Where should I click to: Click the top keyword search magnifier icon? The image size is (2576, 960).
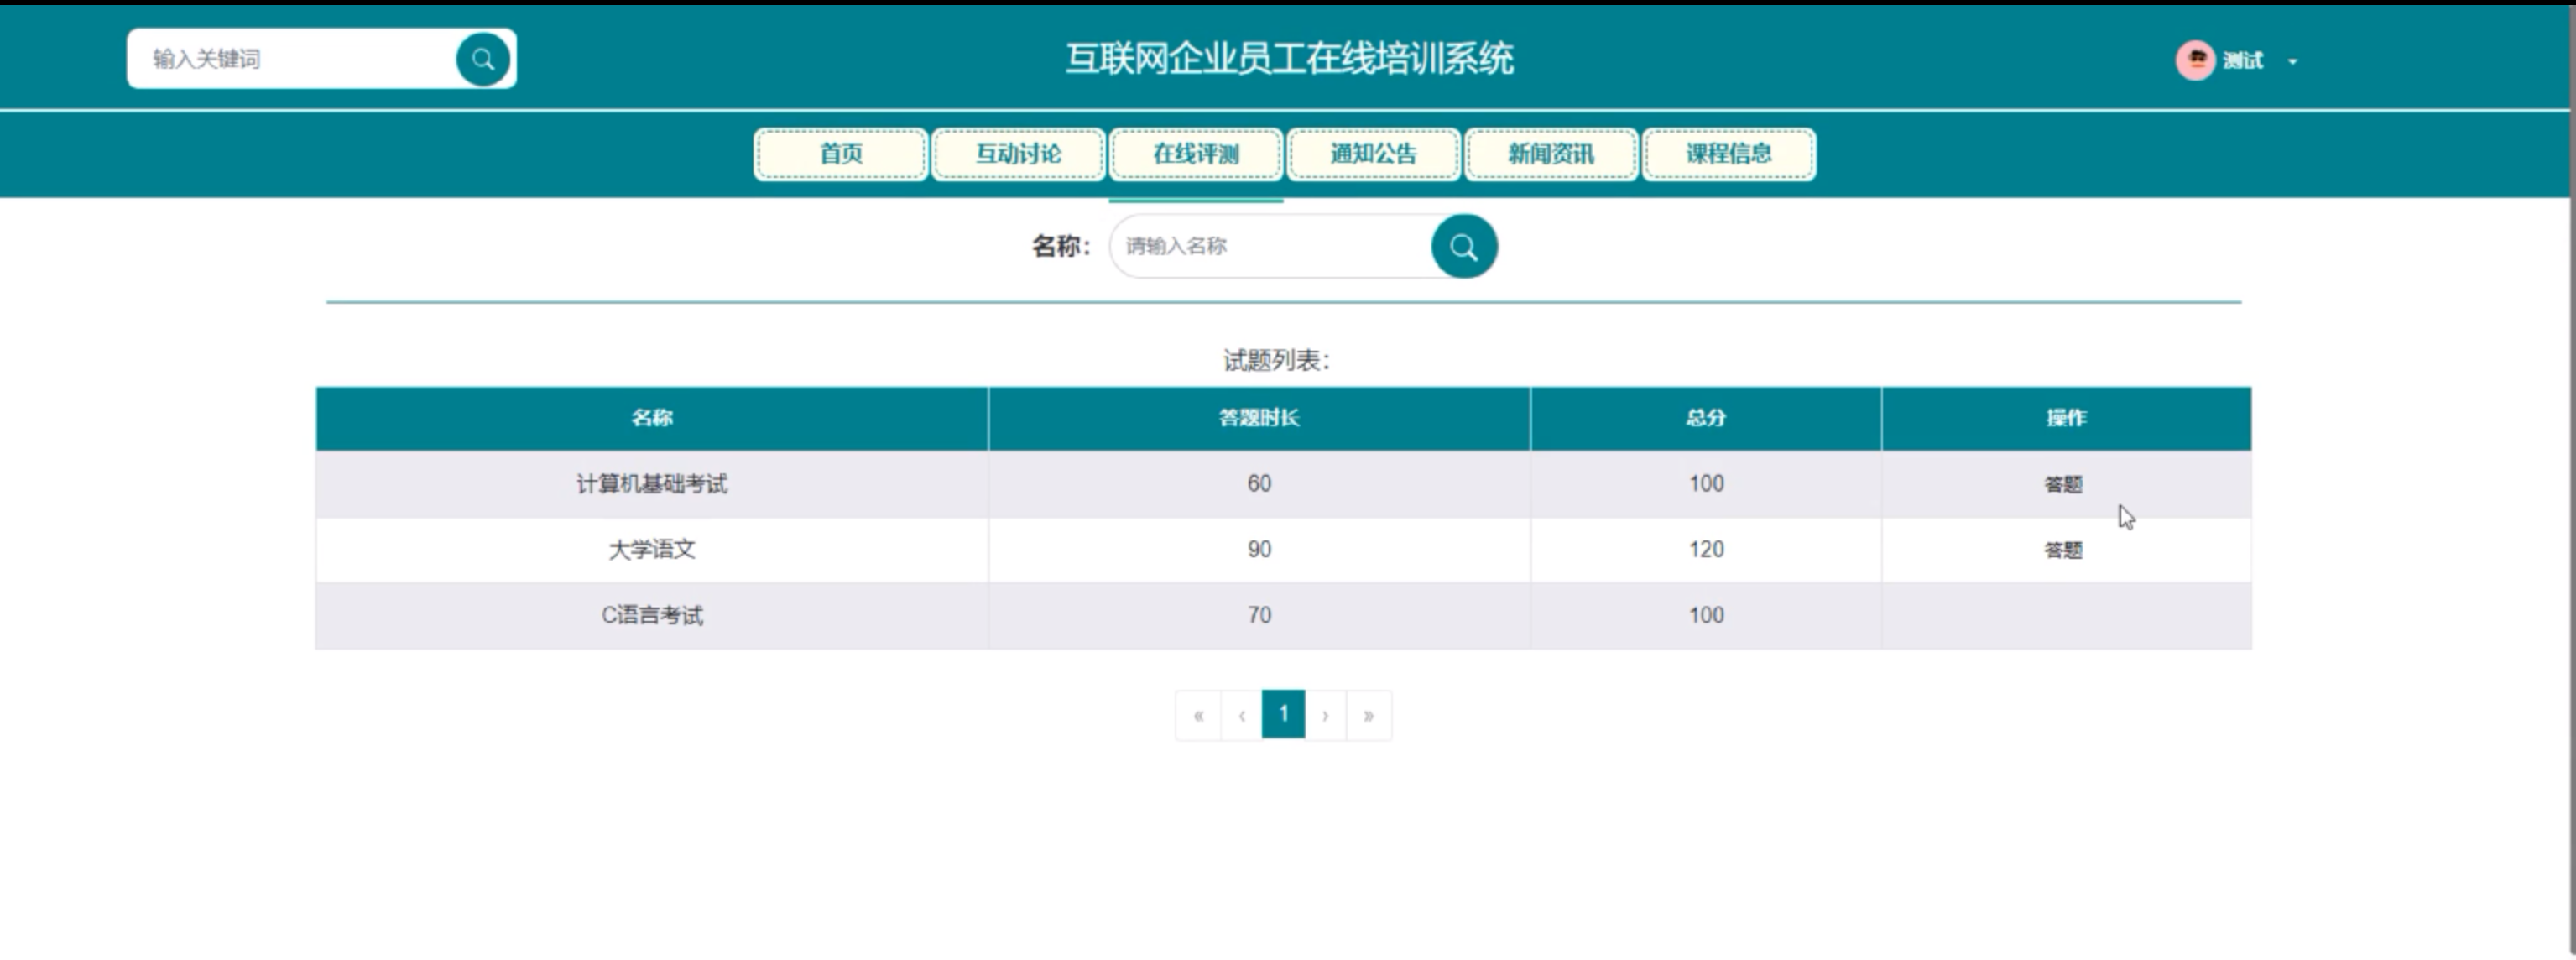pos(483,60)
